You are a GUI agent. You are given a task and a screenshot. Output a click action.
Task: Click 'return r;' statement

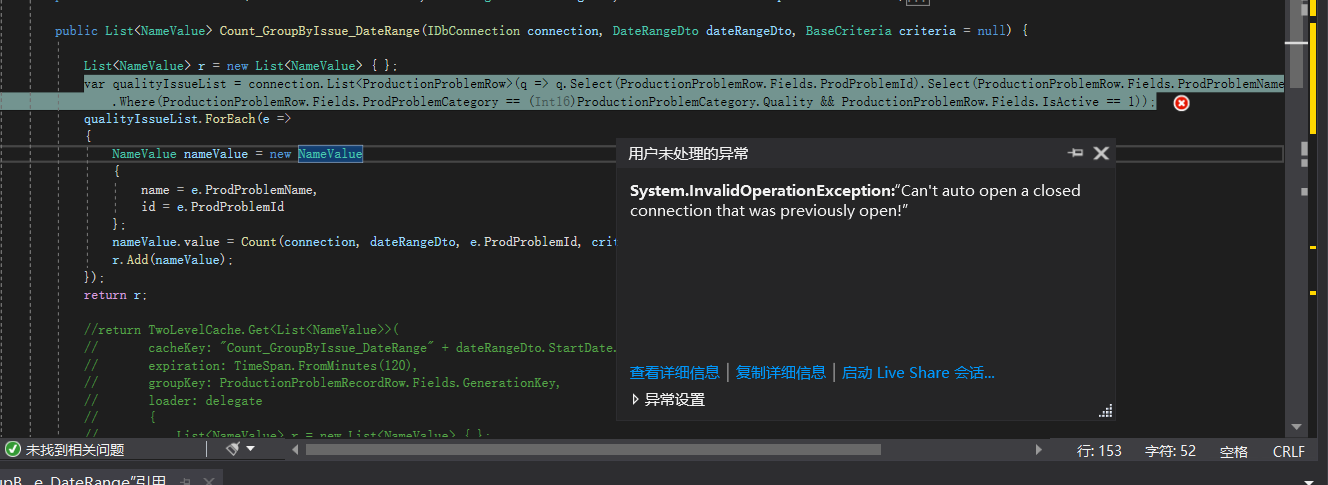click(x=115, y=295)
